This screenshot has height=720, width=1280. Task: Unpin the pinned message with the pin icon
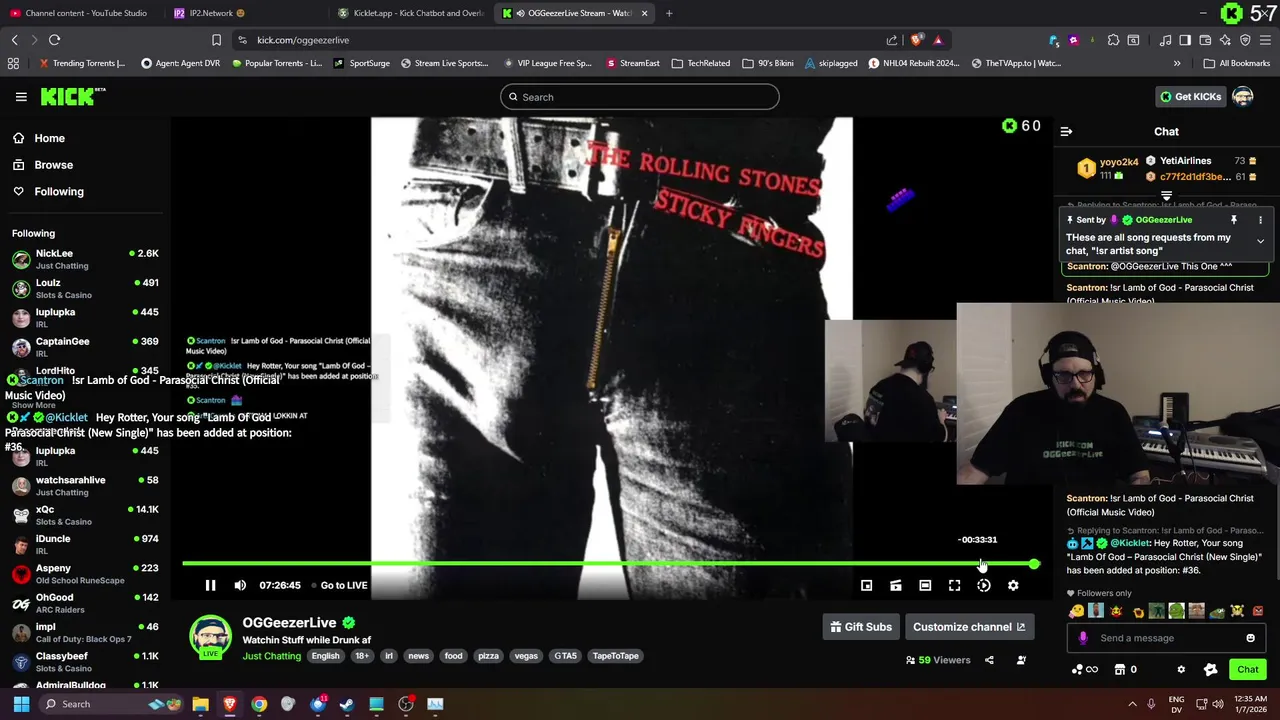click(1234, 220)
